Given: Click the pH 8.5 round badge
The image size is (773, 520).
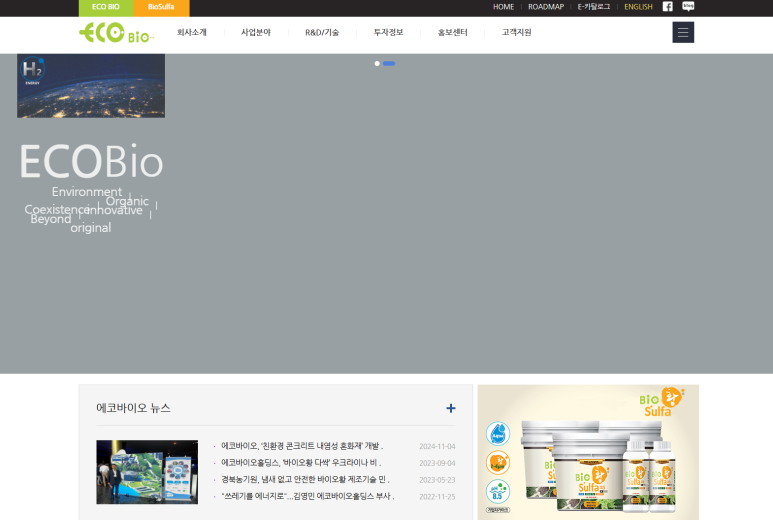Looking at the screenshot, I should (x=498, y=492).
